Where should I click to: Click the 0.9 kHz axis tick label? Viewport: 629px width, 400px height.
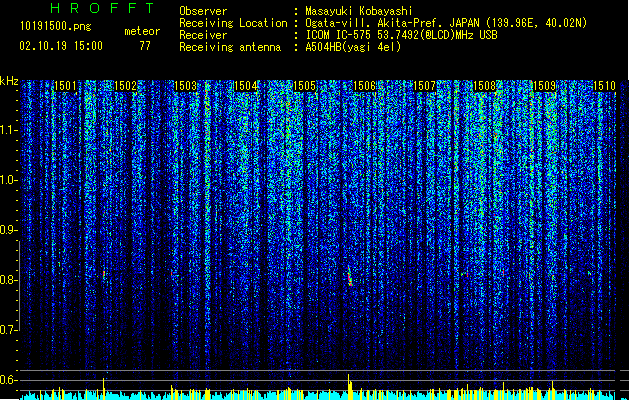click(x=8, y=230)
